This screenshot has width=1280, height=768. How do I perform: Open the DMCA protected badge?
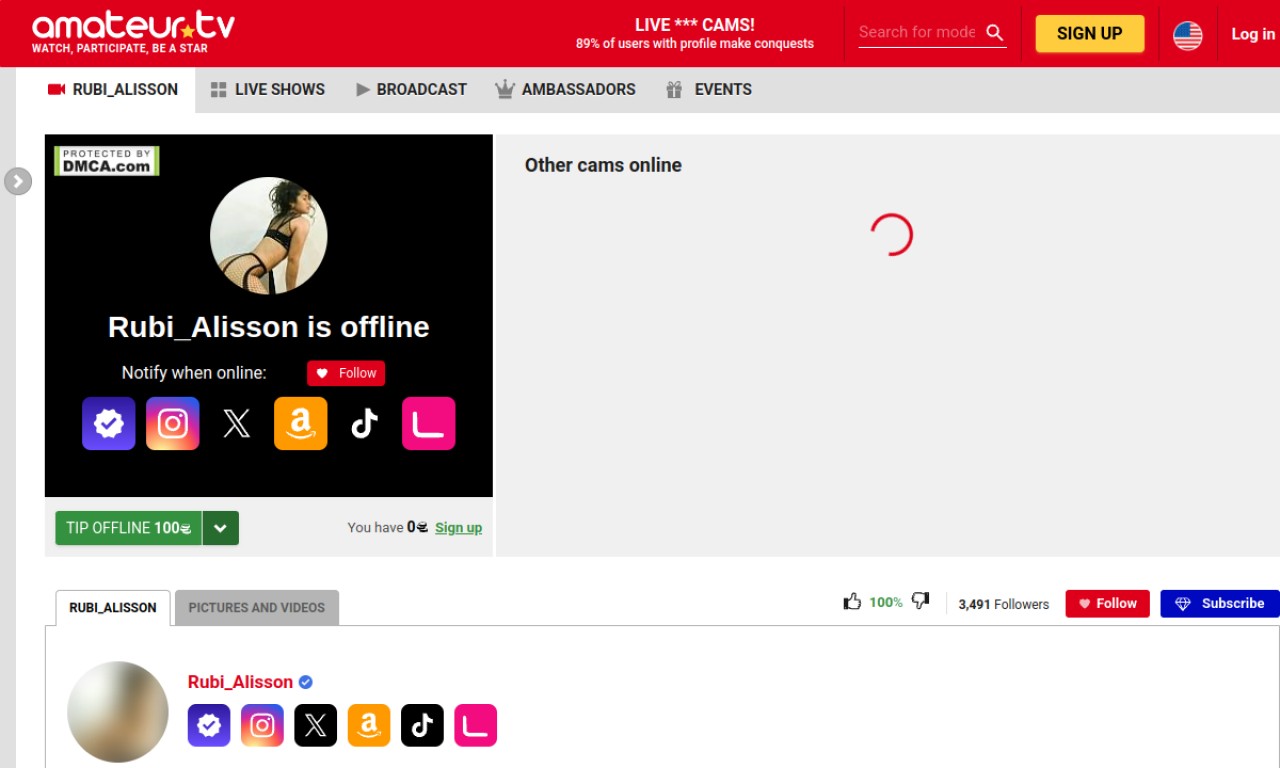coord(107,161)
